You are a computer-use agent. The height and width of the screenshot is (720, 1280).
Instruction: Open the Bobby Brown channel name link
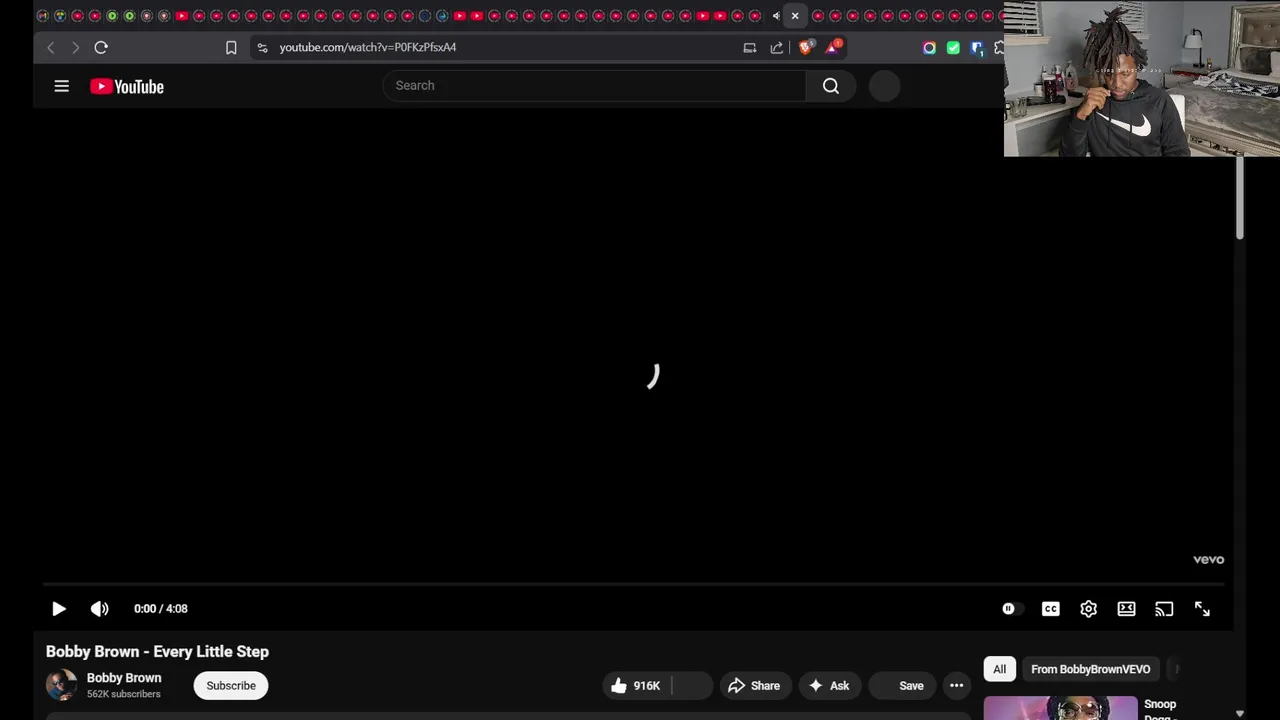(x=124, y=678)
